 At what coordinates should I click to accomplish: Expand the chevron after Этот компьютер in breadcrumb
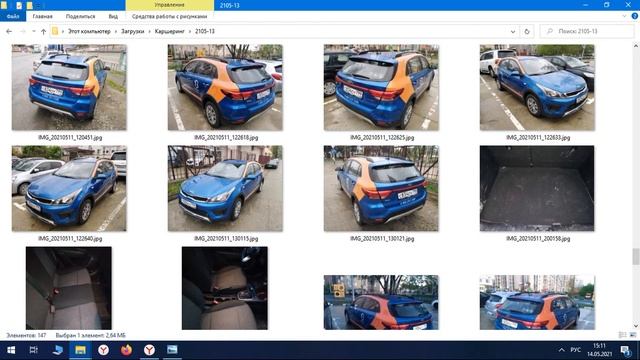pos(116,31)
